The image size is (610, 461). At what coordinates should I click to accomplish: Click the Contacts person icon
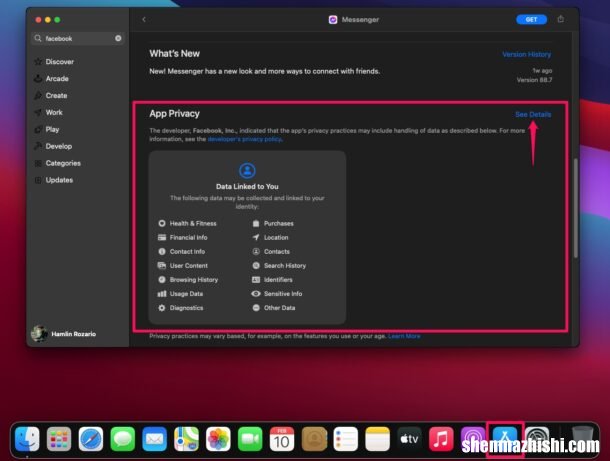point(256,251)
